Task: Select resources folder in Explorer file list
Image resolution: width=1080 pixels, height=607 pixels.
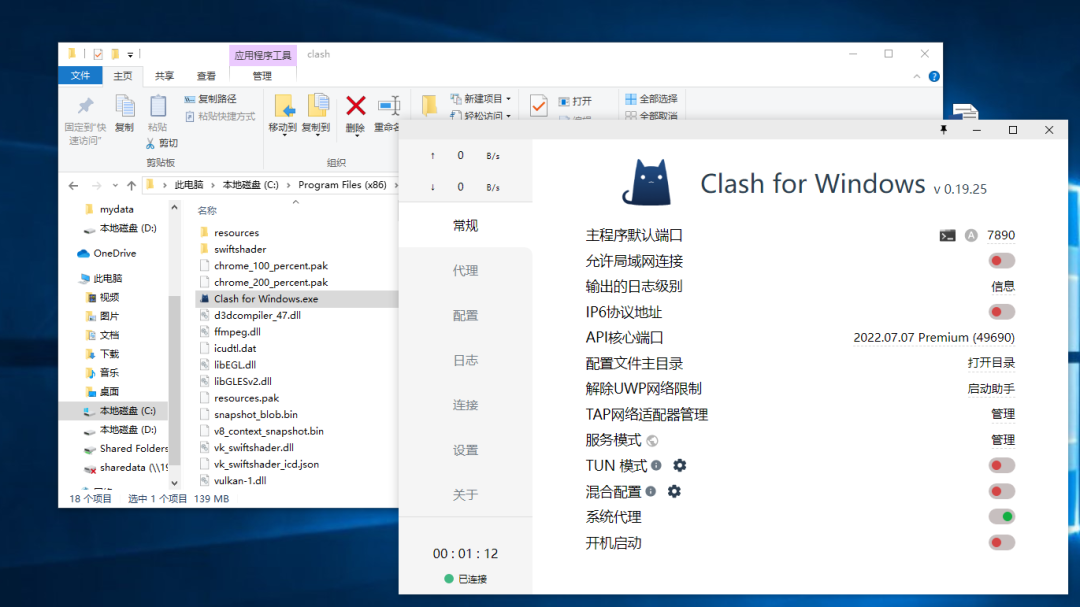Action: coord(236,233)
